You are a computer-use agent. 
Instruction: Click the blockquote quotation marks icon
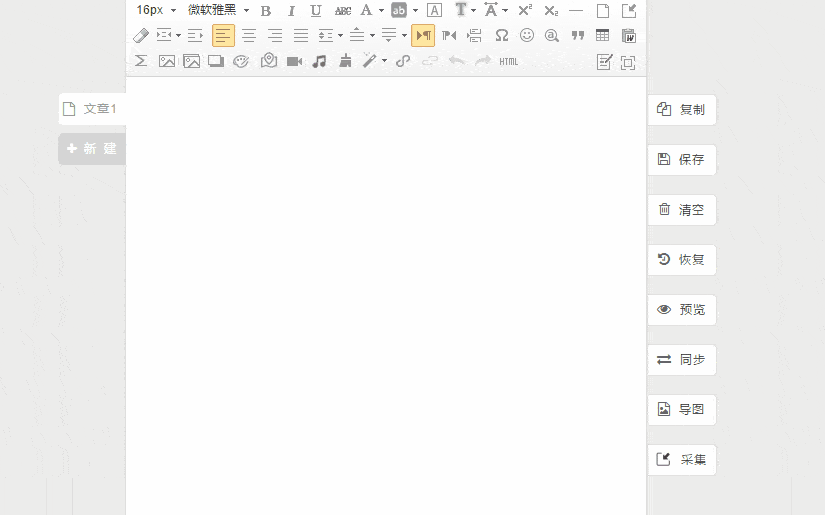click(x=577, y=35)
